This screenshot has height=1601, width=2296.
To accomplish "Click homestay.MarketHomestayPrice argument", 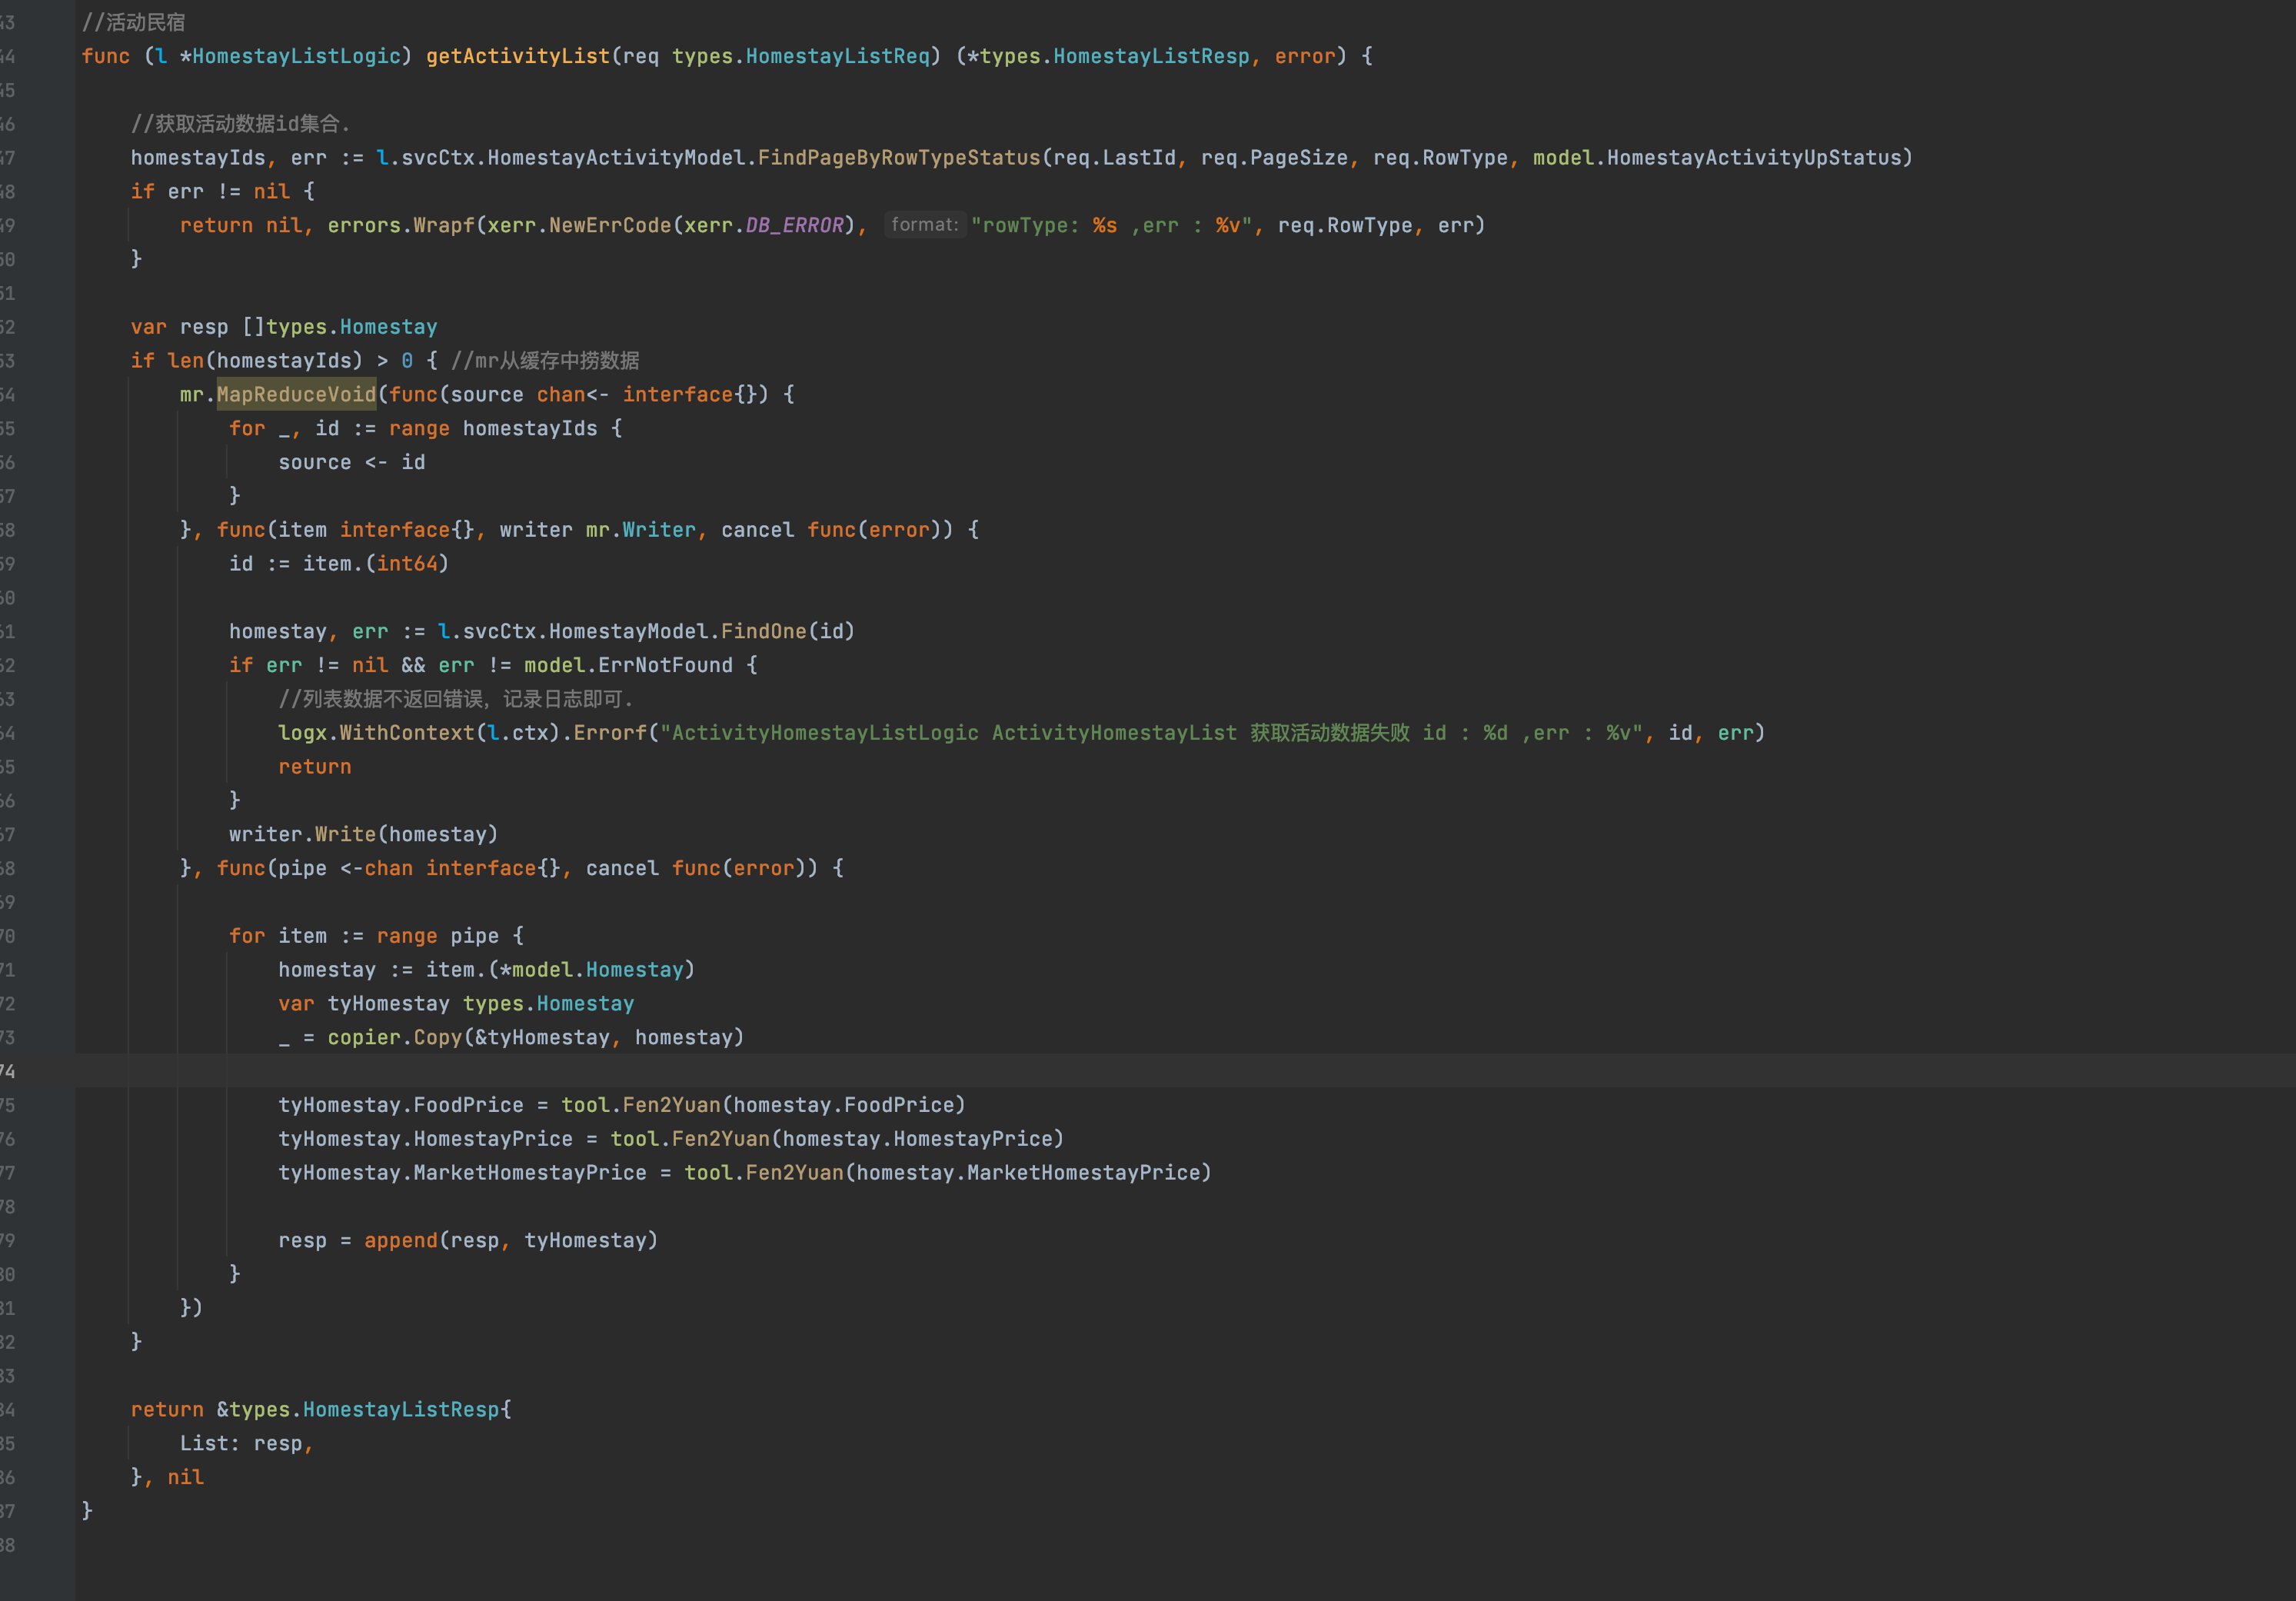I will pos(1028,1173).
